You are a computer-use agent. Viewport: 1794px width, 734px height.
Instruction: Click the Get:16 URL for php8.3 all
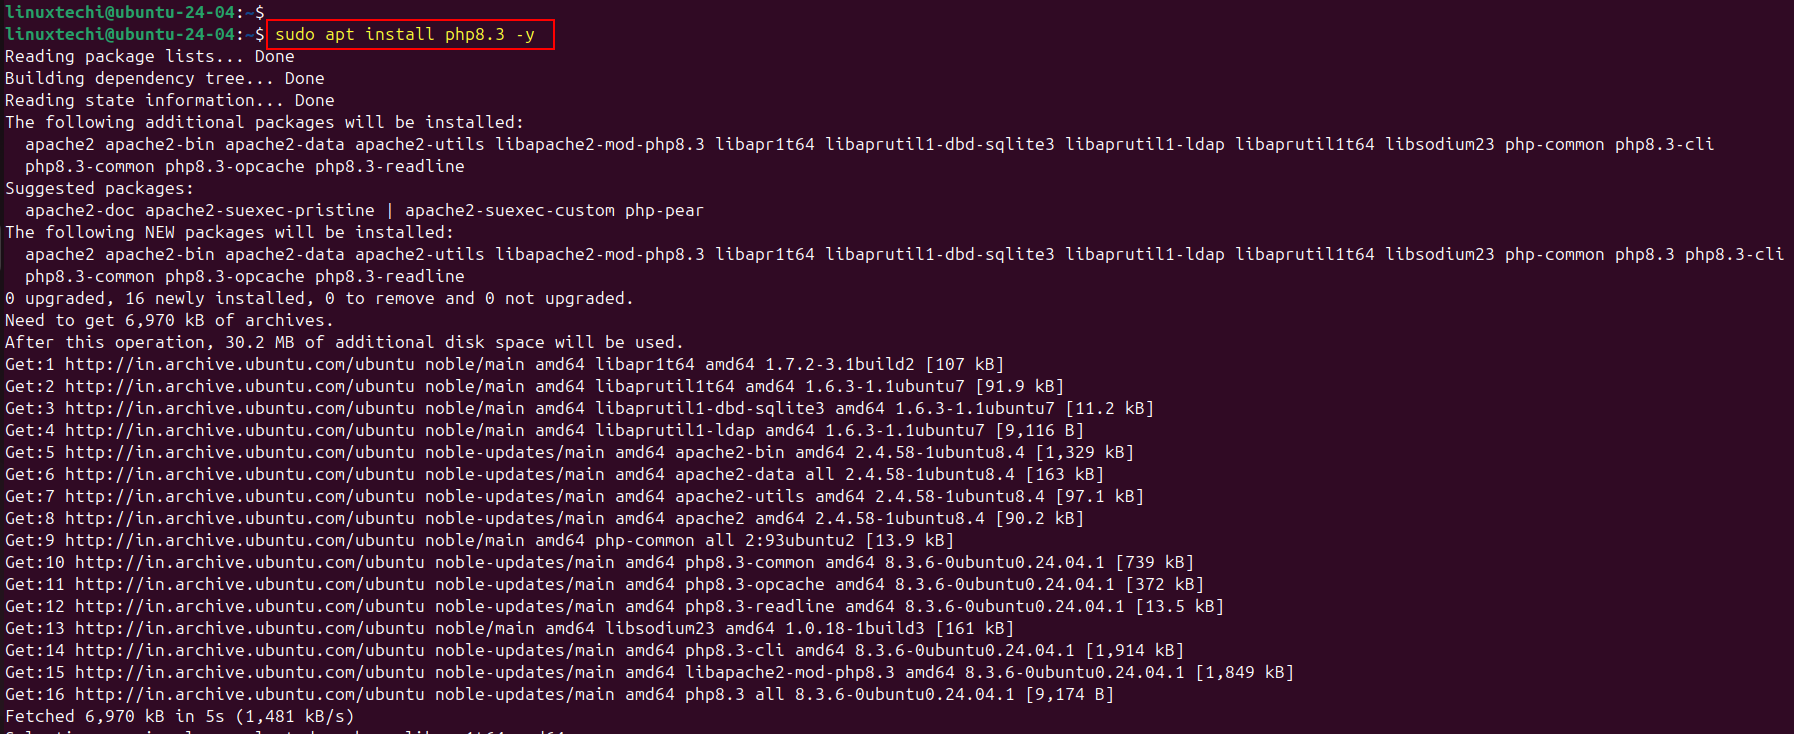pos(250,694)
